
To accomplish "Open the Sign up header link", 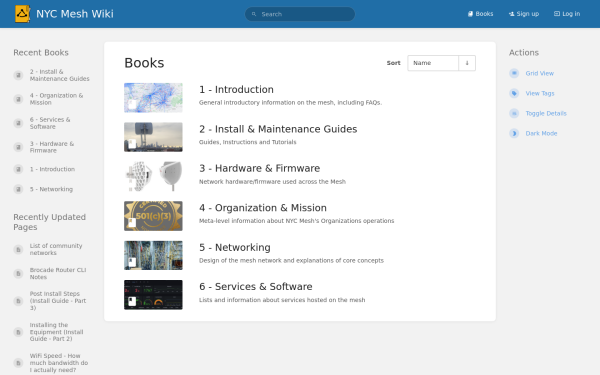I will 523,14.
